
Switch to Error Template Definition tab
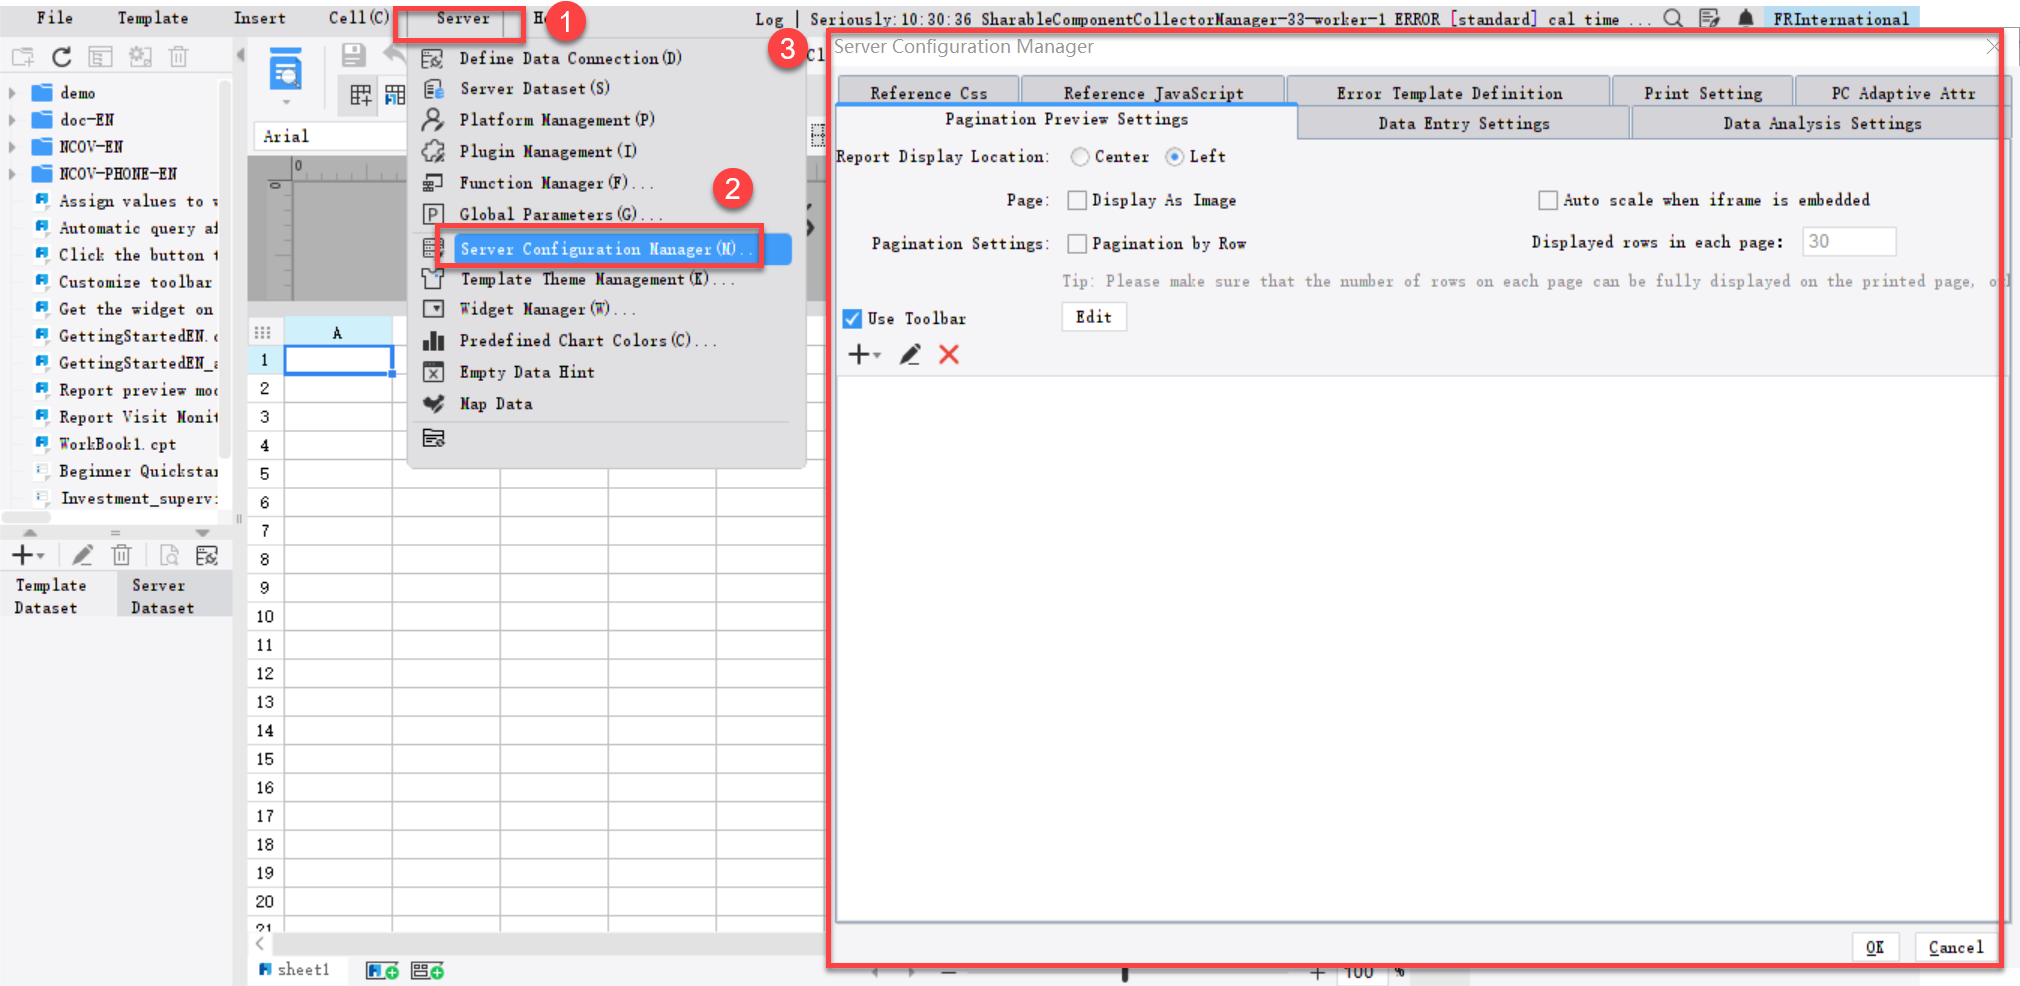[1449, 92]
